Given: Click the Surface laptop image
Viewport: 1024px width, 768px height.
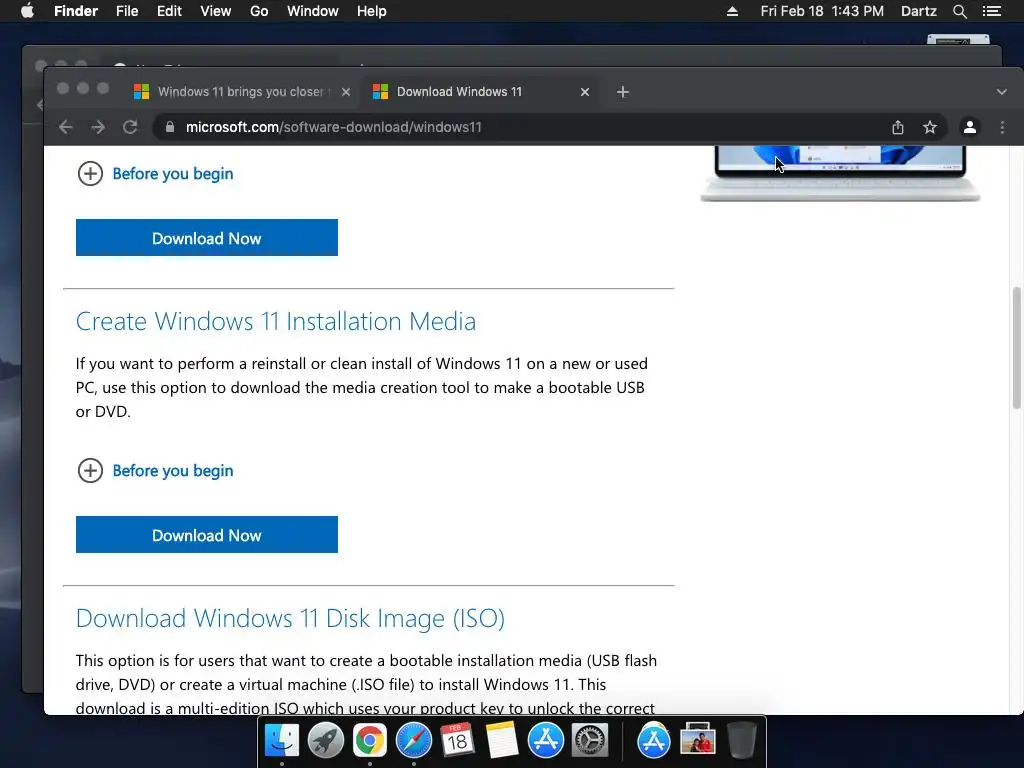Looking at the screenshot, I should point(840,173).
